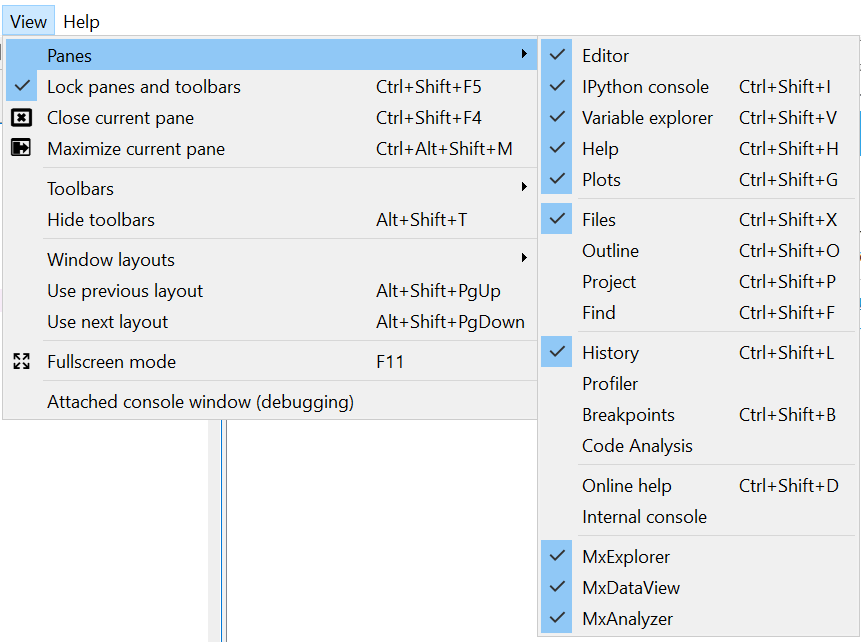Select Hide toolbars
861x642 pixels.
pos(101,220)
